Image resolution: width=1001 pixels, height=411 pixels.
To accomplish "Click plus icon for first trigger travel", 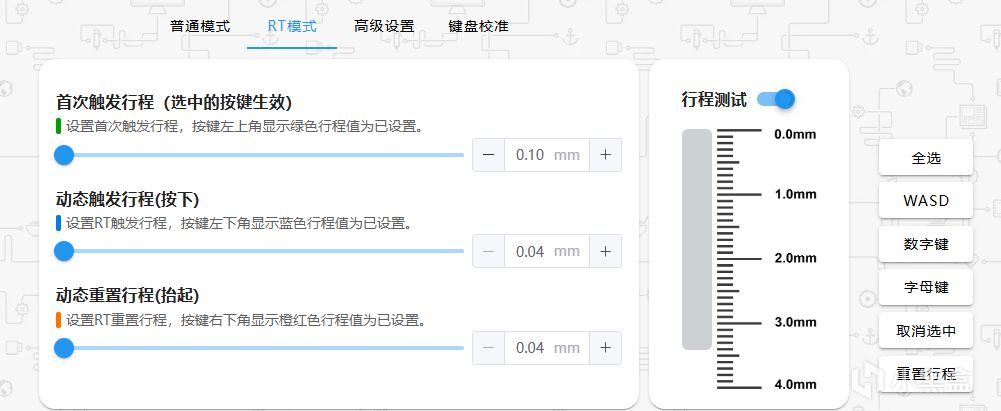I will [605, 155].
